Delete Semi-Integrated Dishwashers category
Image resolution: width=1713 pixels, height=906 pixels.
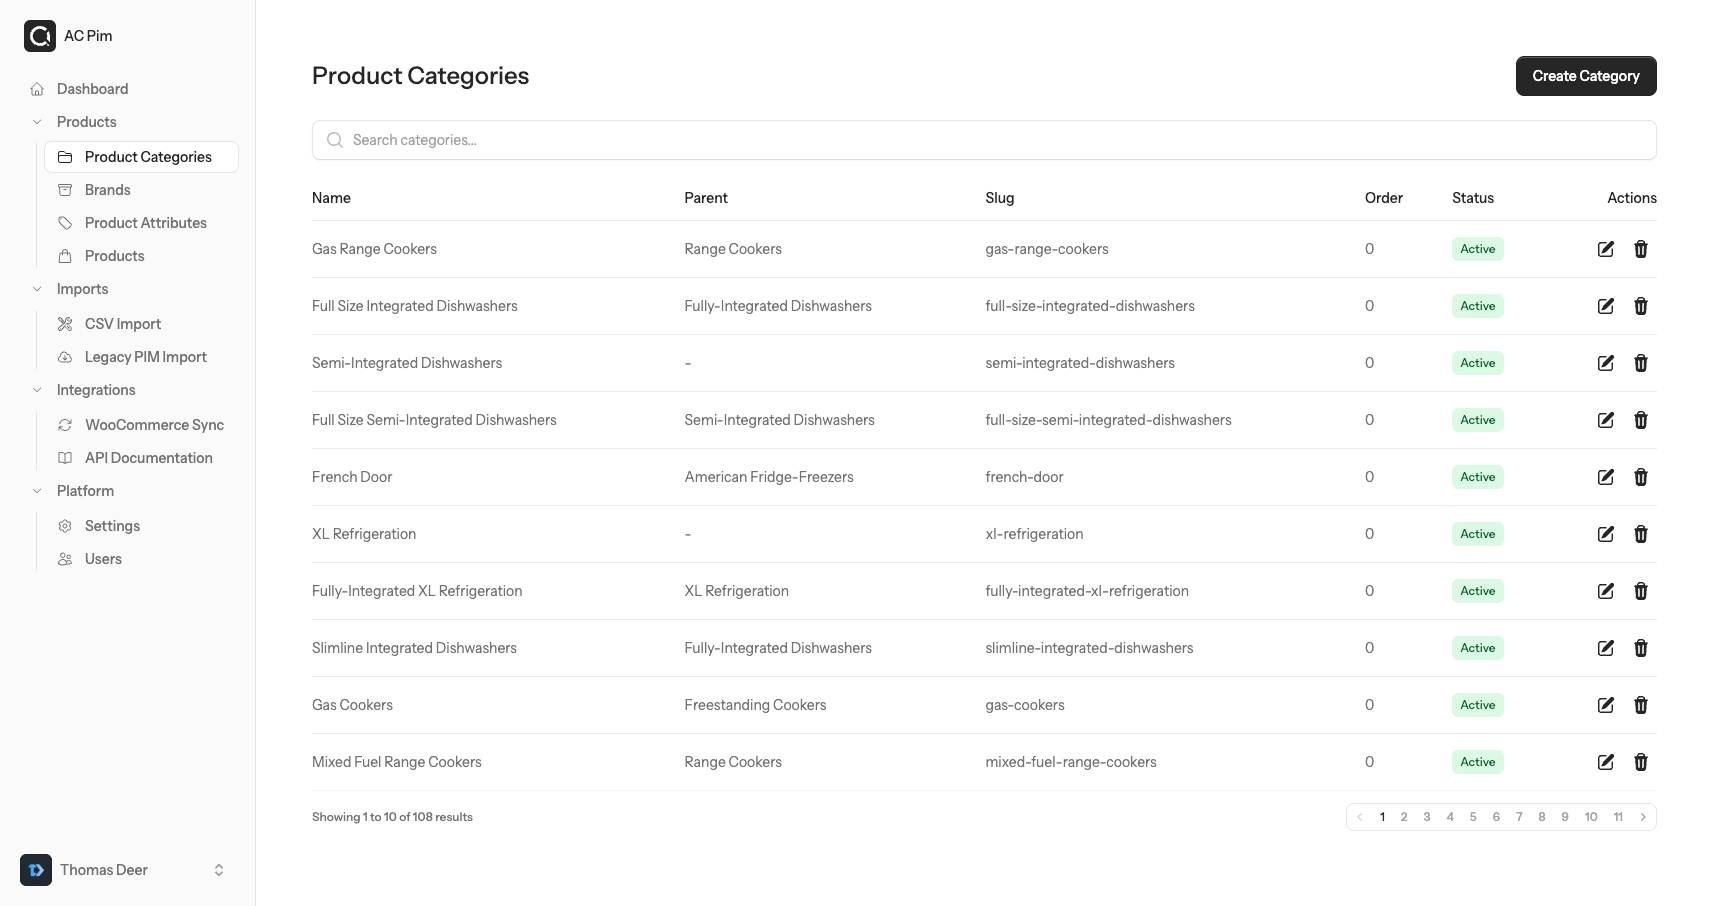1640,363
